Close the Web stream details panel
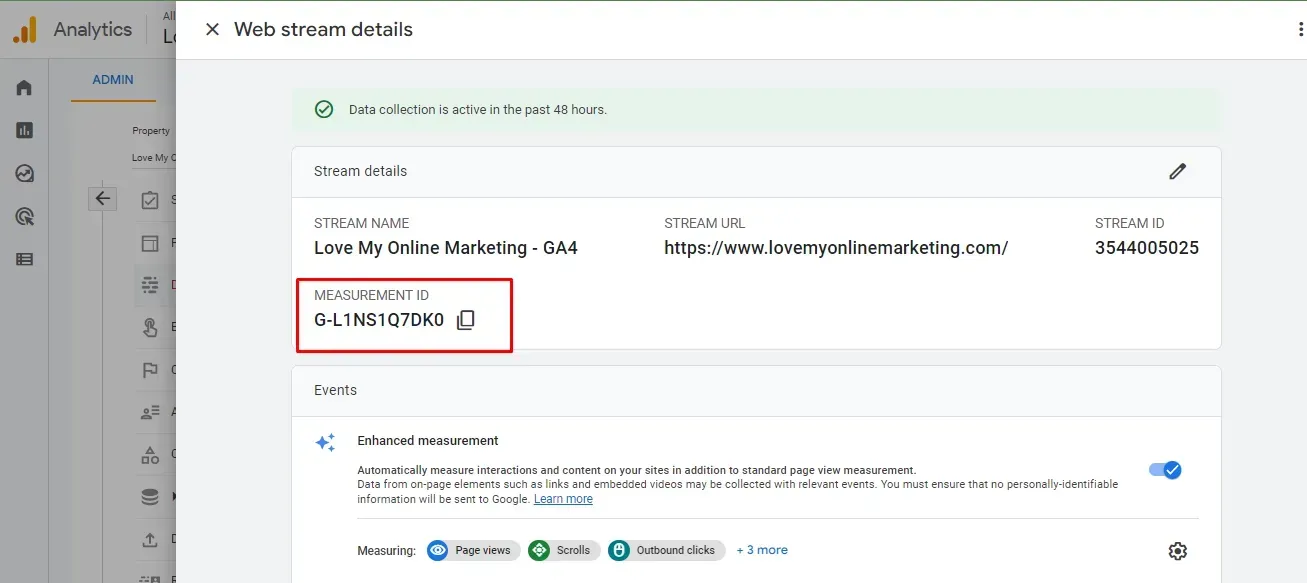Image resolution: width=1307 pixels, height=583 pixels. point(212,30)
